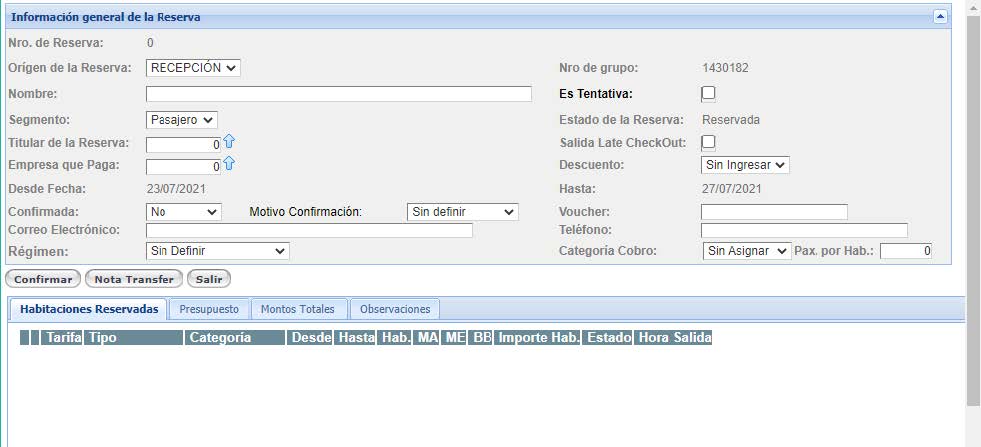Click the blue arrow beside Empresa que Paga
The height and width of the screenshot is (447, 981).
pos(229,164)
